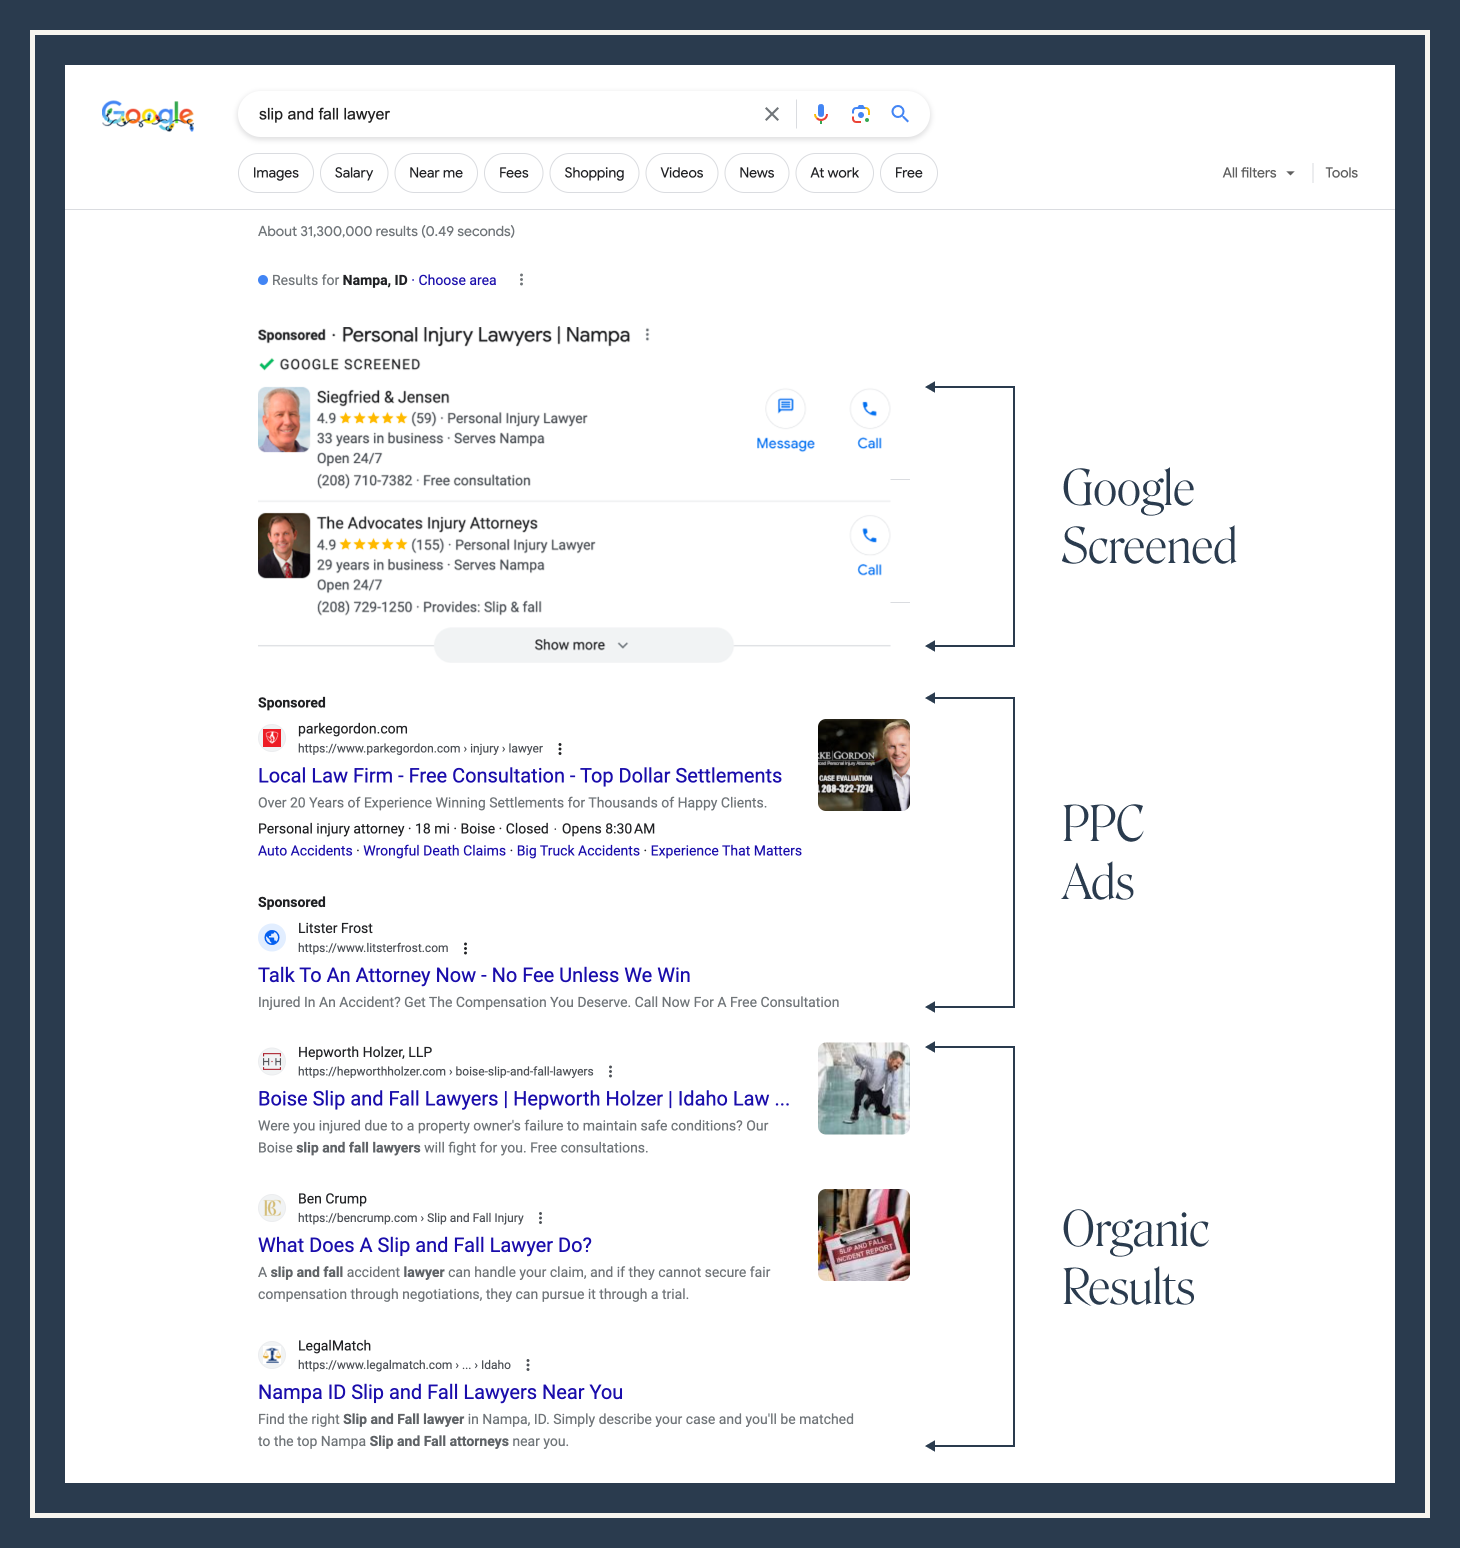Screen dimensions: 1460x1548
Task: Open options menu on the LegalMatch result
Action: (x=528, y=1364)
